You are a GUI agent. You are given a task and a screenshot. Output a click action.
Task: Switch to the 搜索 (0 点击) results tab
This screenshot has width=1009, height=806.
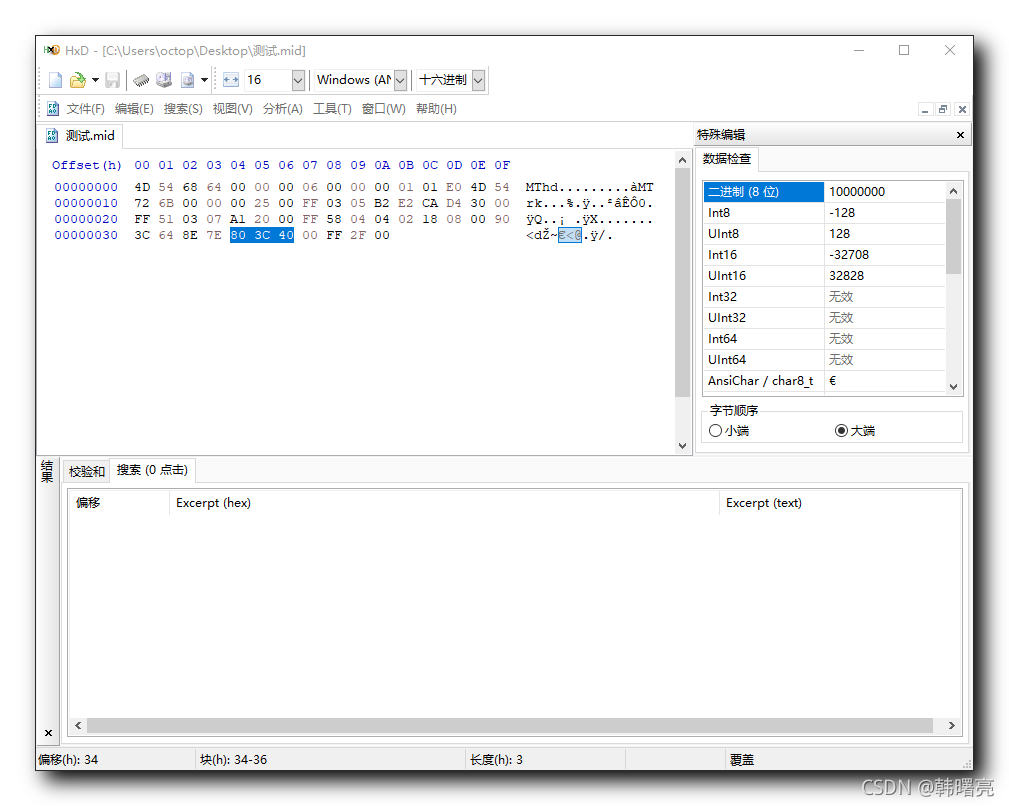point(153,470)
